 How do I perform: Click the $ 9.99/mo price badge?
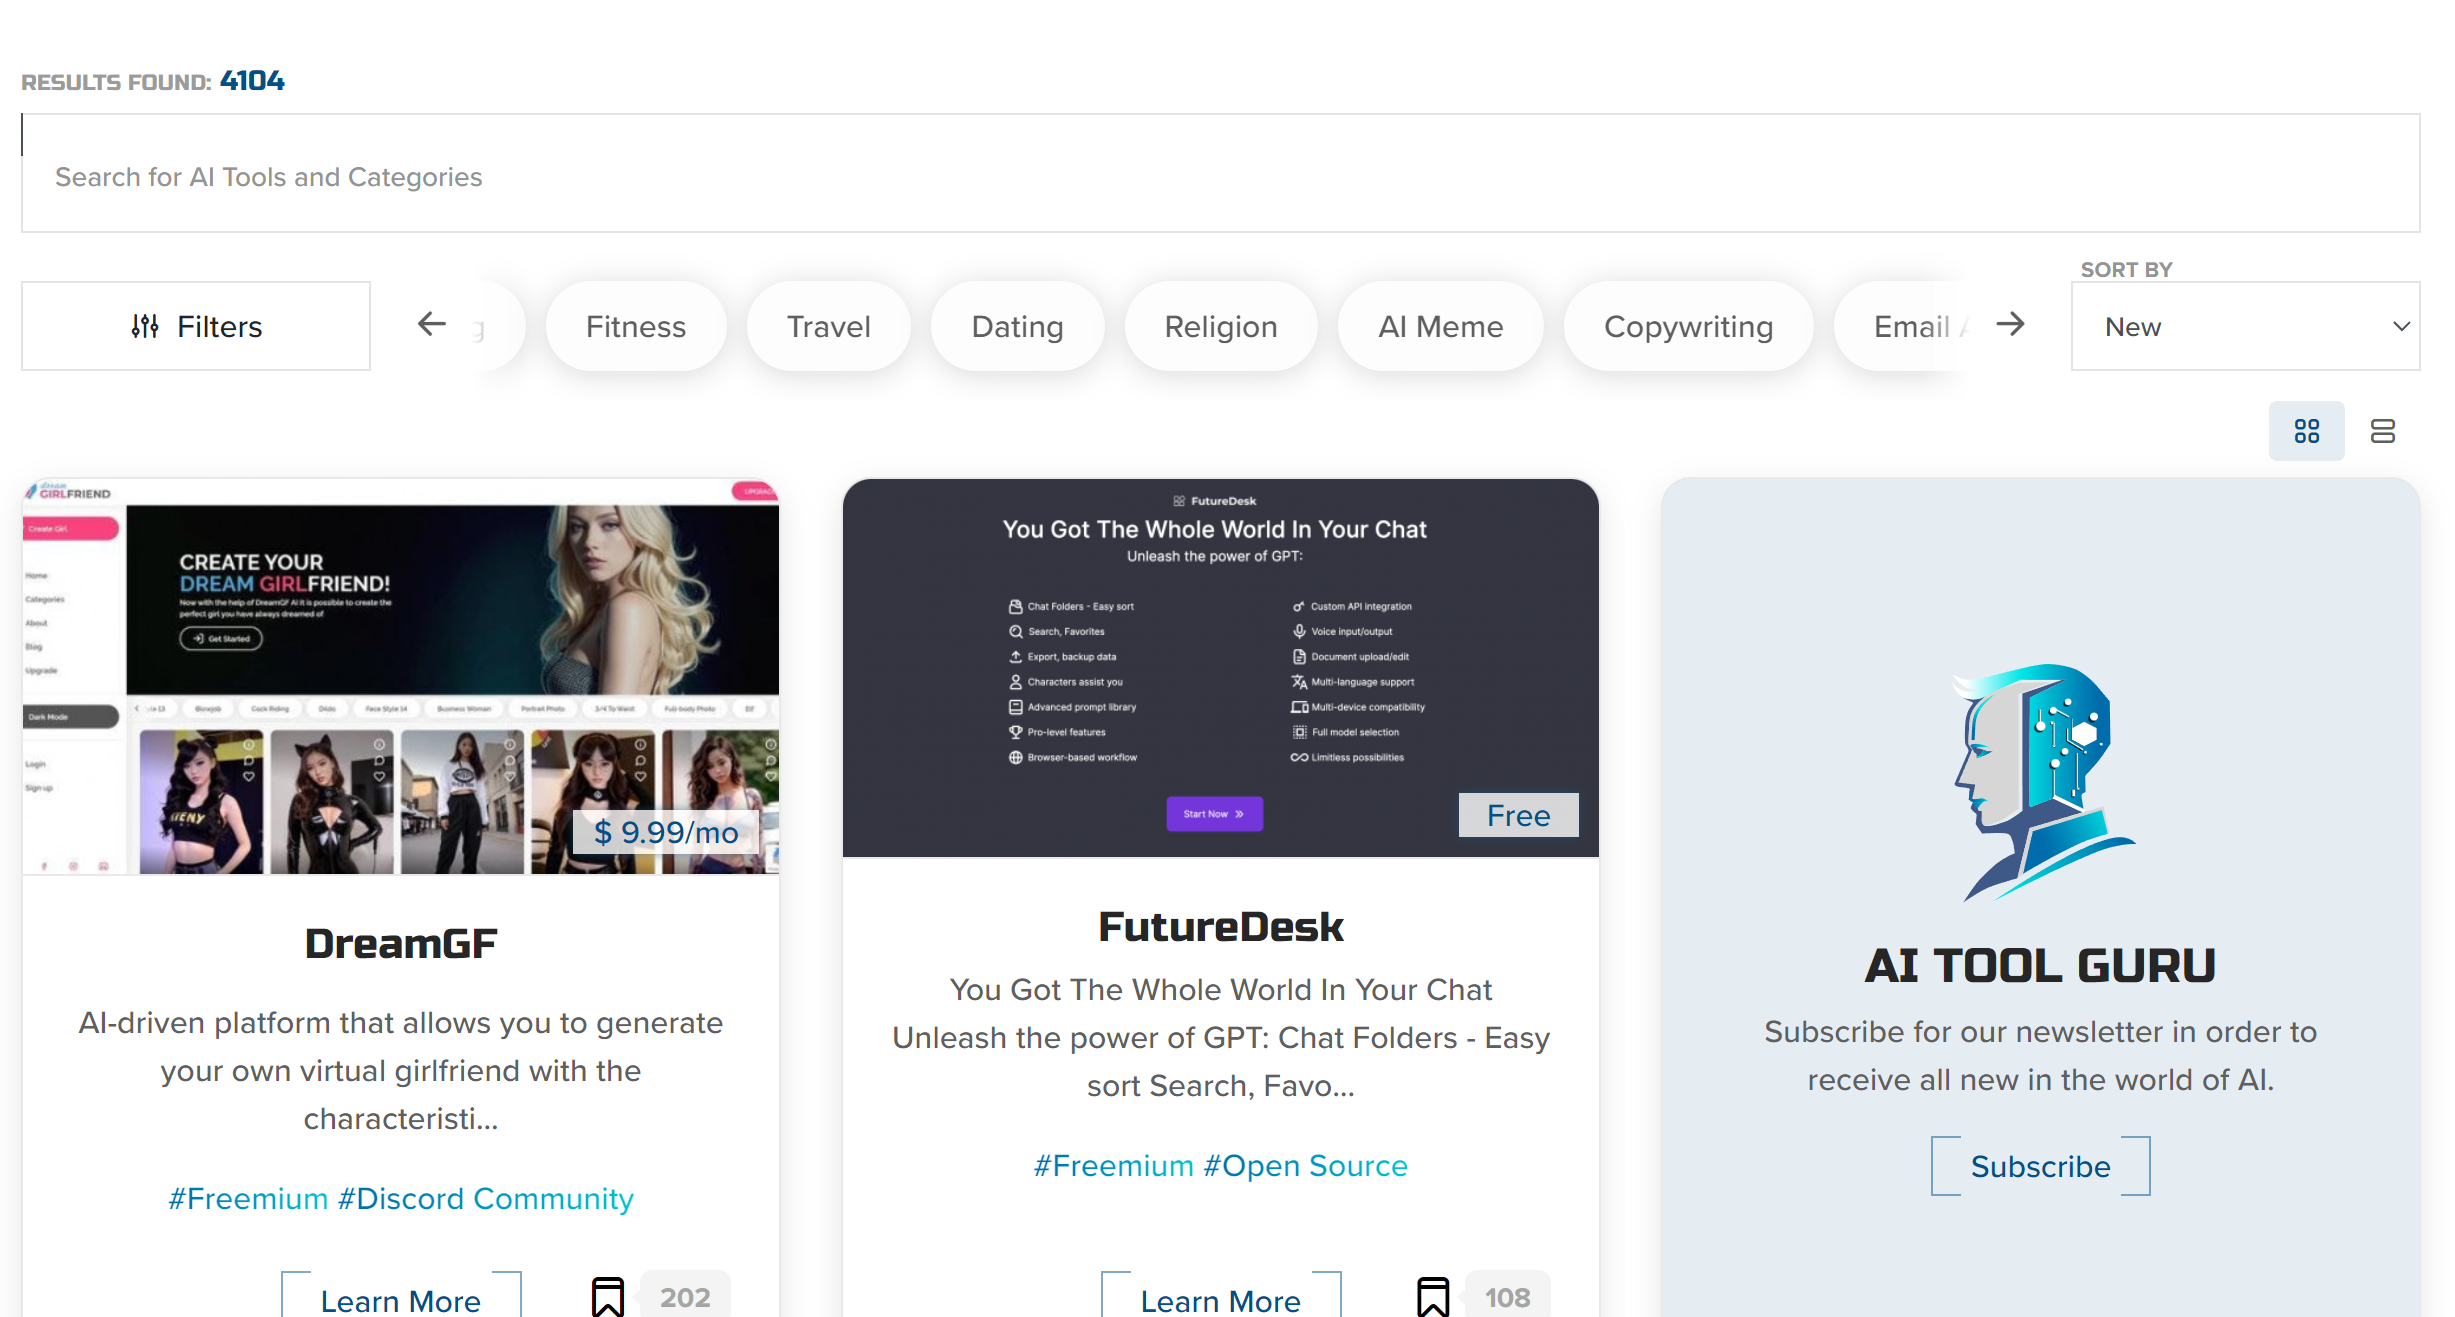pos(666,832)
